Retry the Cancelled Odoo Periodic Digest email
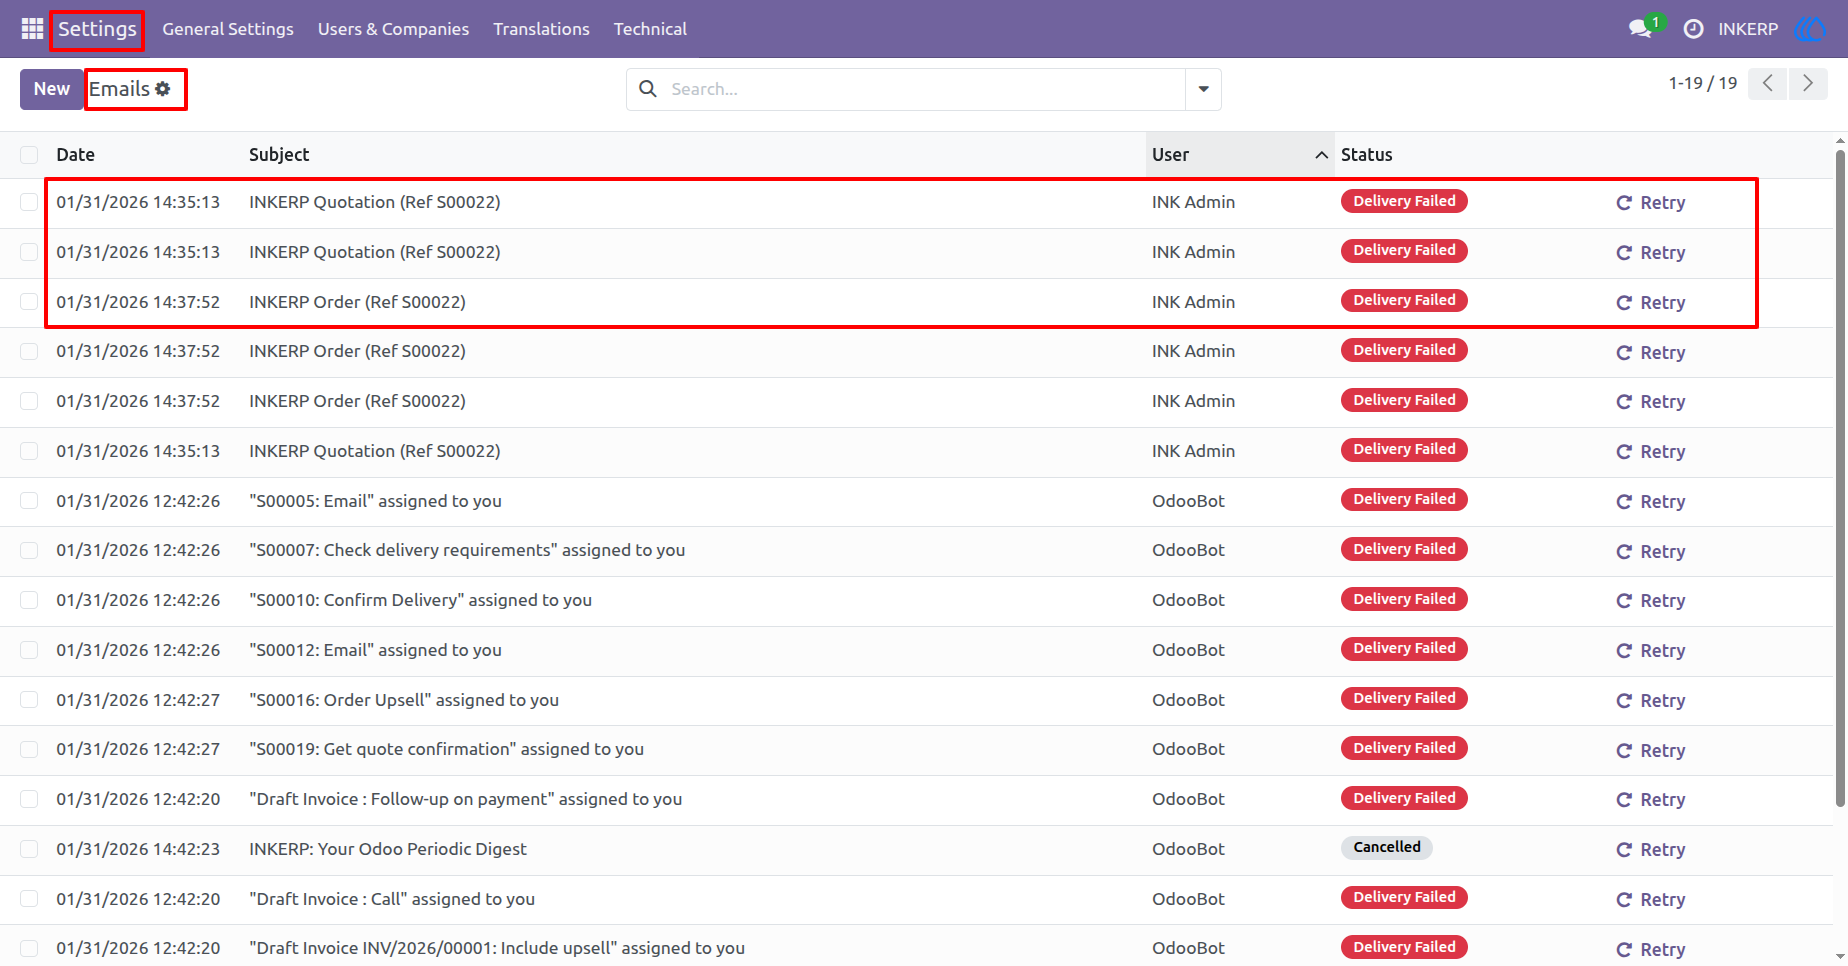Screen dimensions: 1848x966 pyautogui.click(x=1651, y=850)
